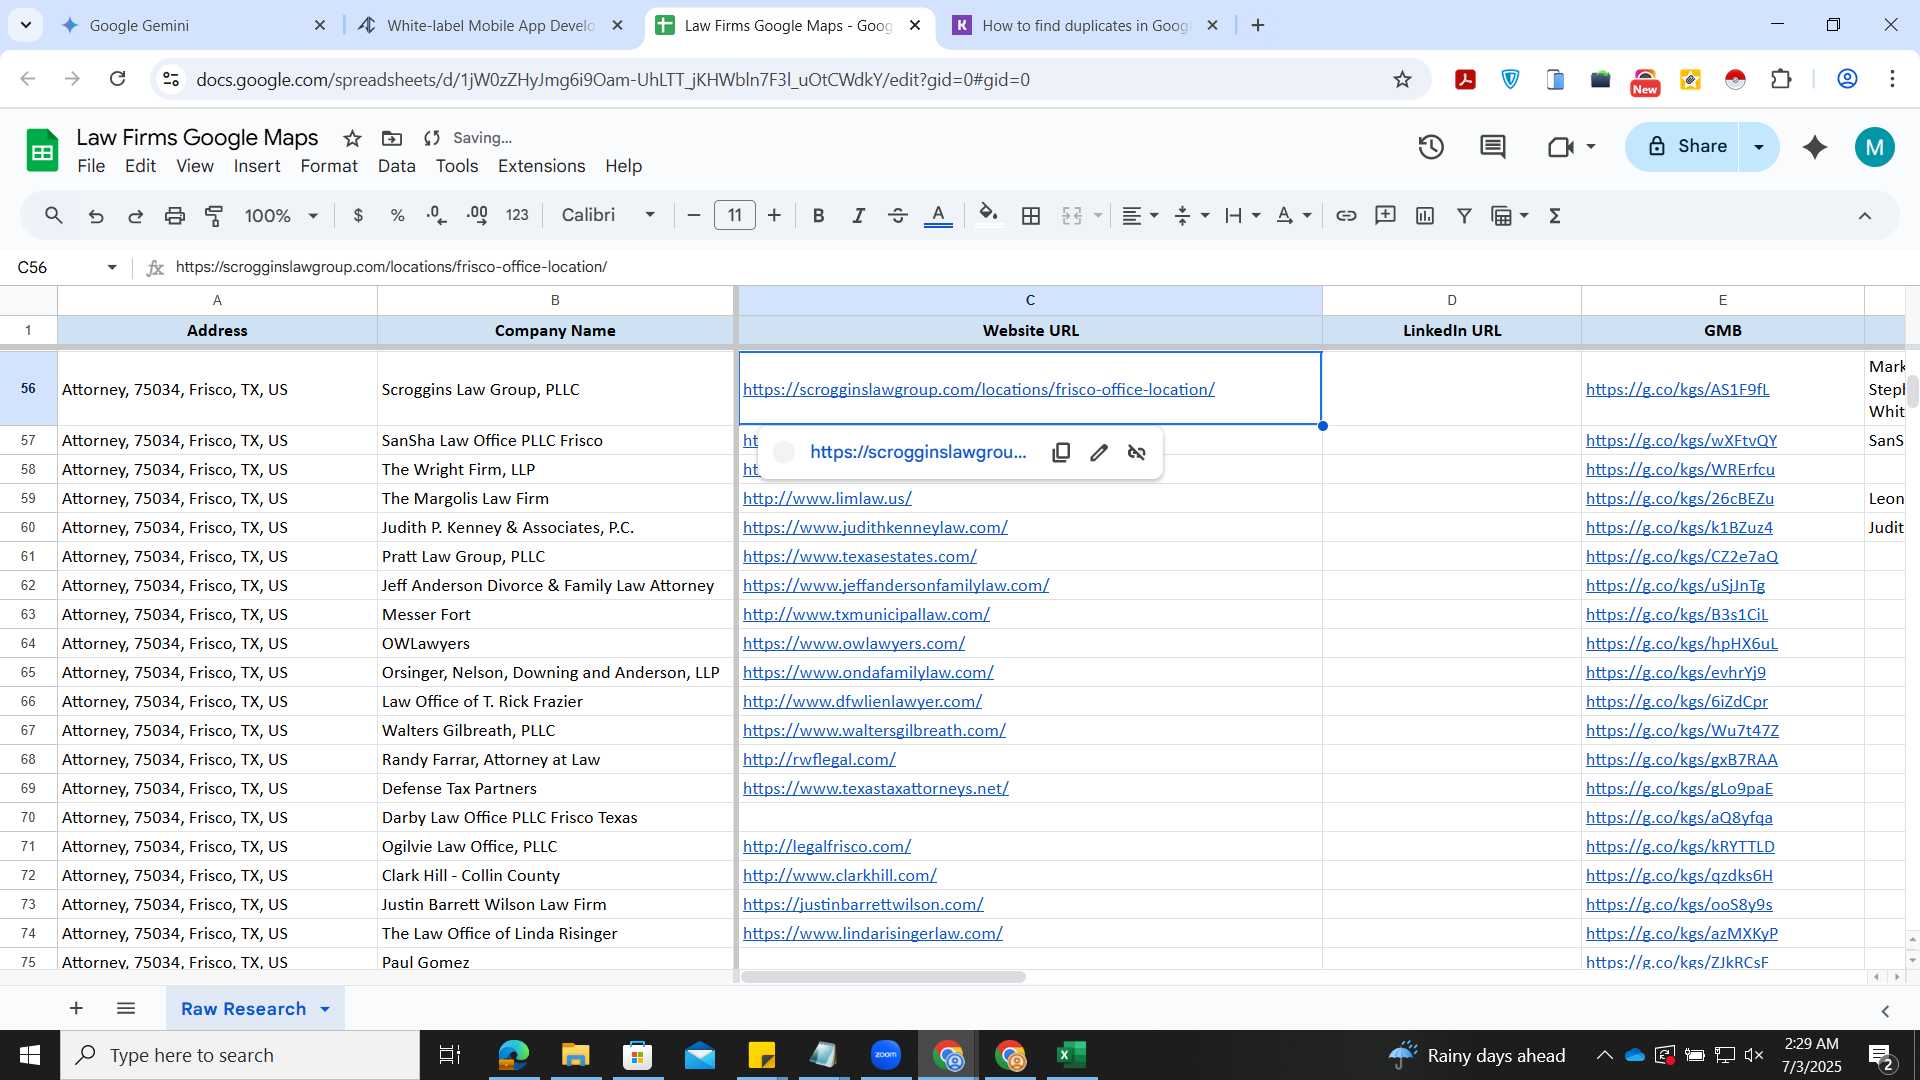The image size is (1920, 1080).
Task: Click the font size field
Action: [x=735, y=215]
